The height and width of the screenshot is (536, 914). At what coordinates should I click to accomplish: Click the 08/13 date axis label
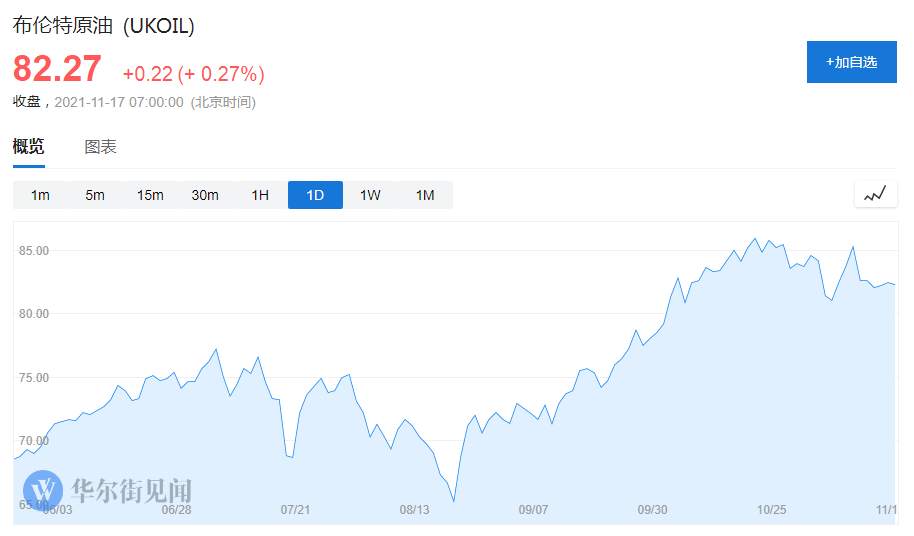414,510
